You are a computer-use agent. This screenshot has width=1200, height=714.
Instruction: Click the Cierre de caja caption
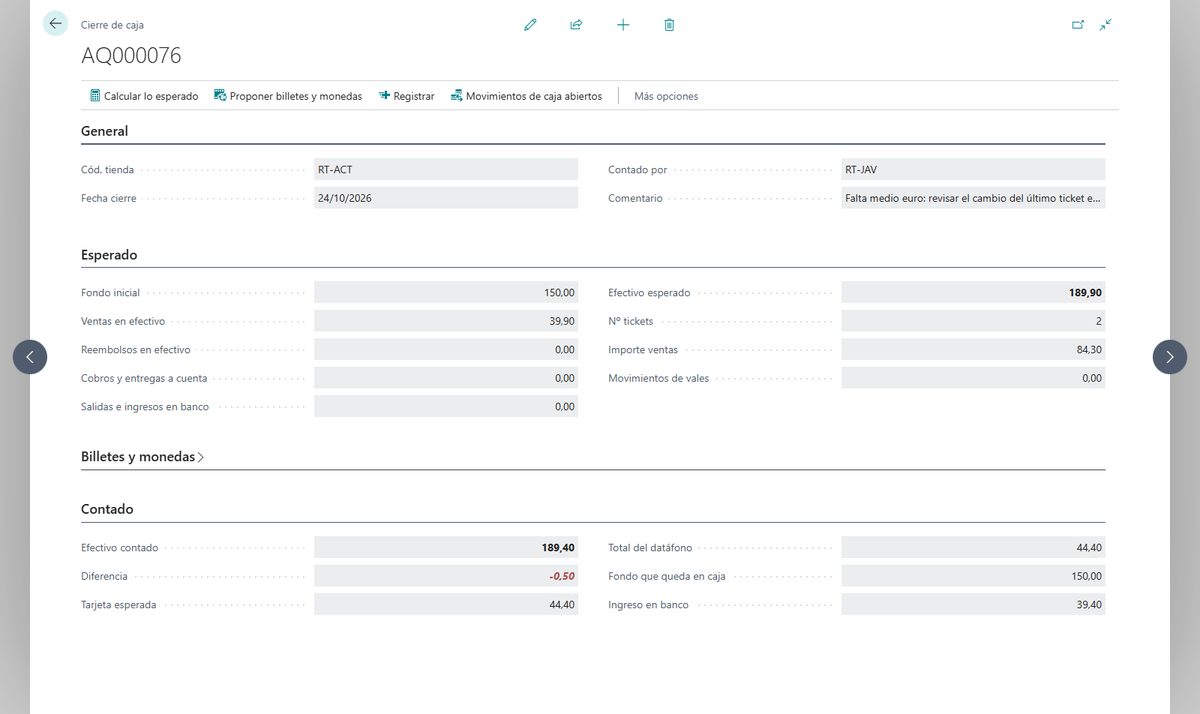(x=112, y=25)
